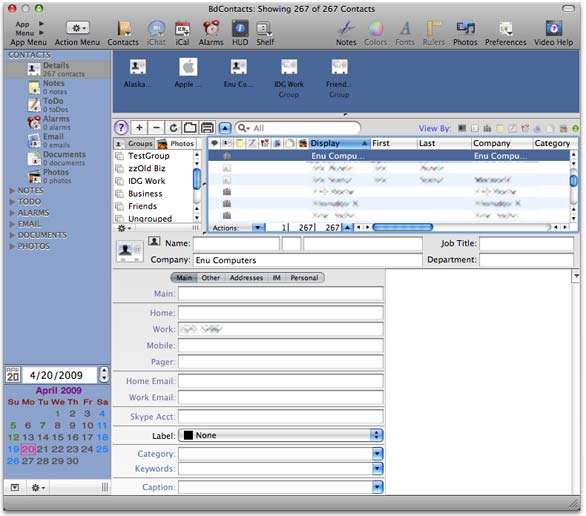Sort by the First column header

click(394, 143)
